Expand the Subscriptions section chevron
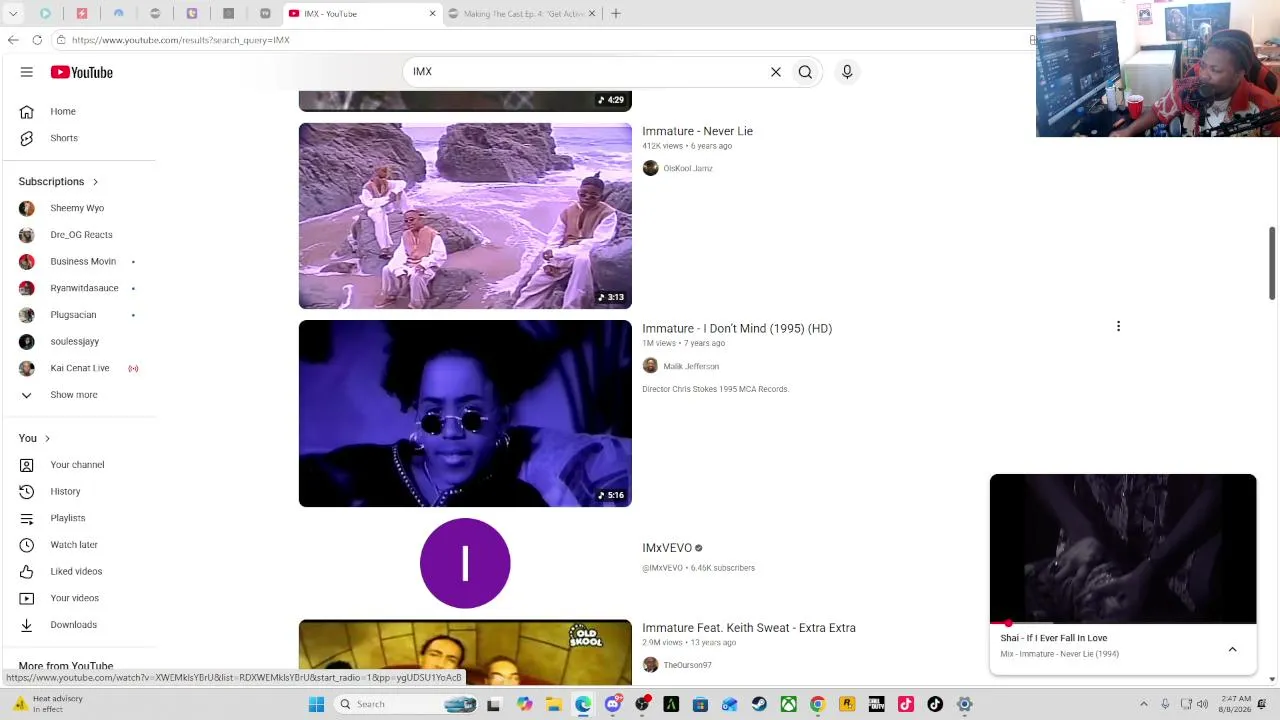Image resolution: width=1280 pixels, height=720 pixels. tap(95, 182)
